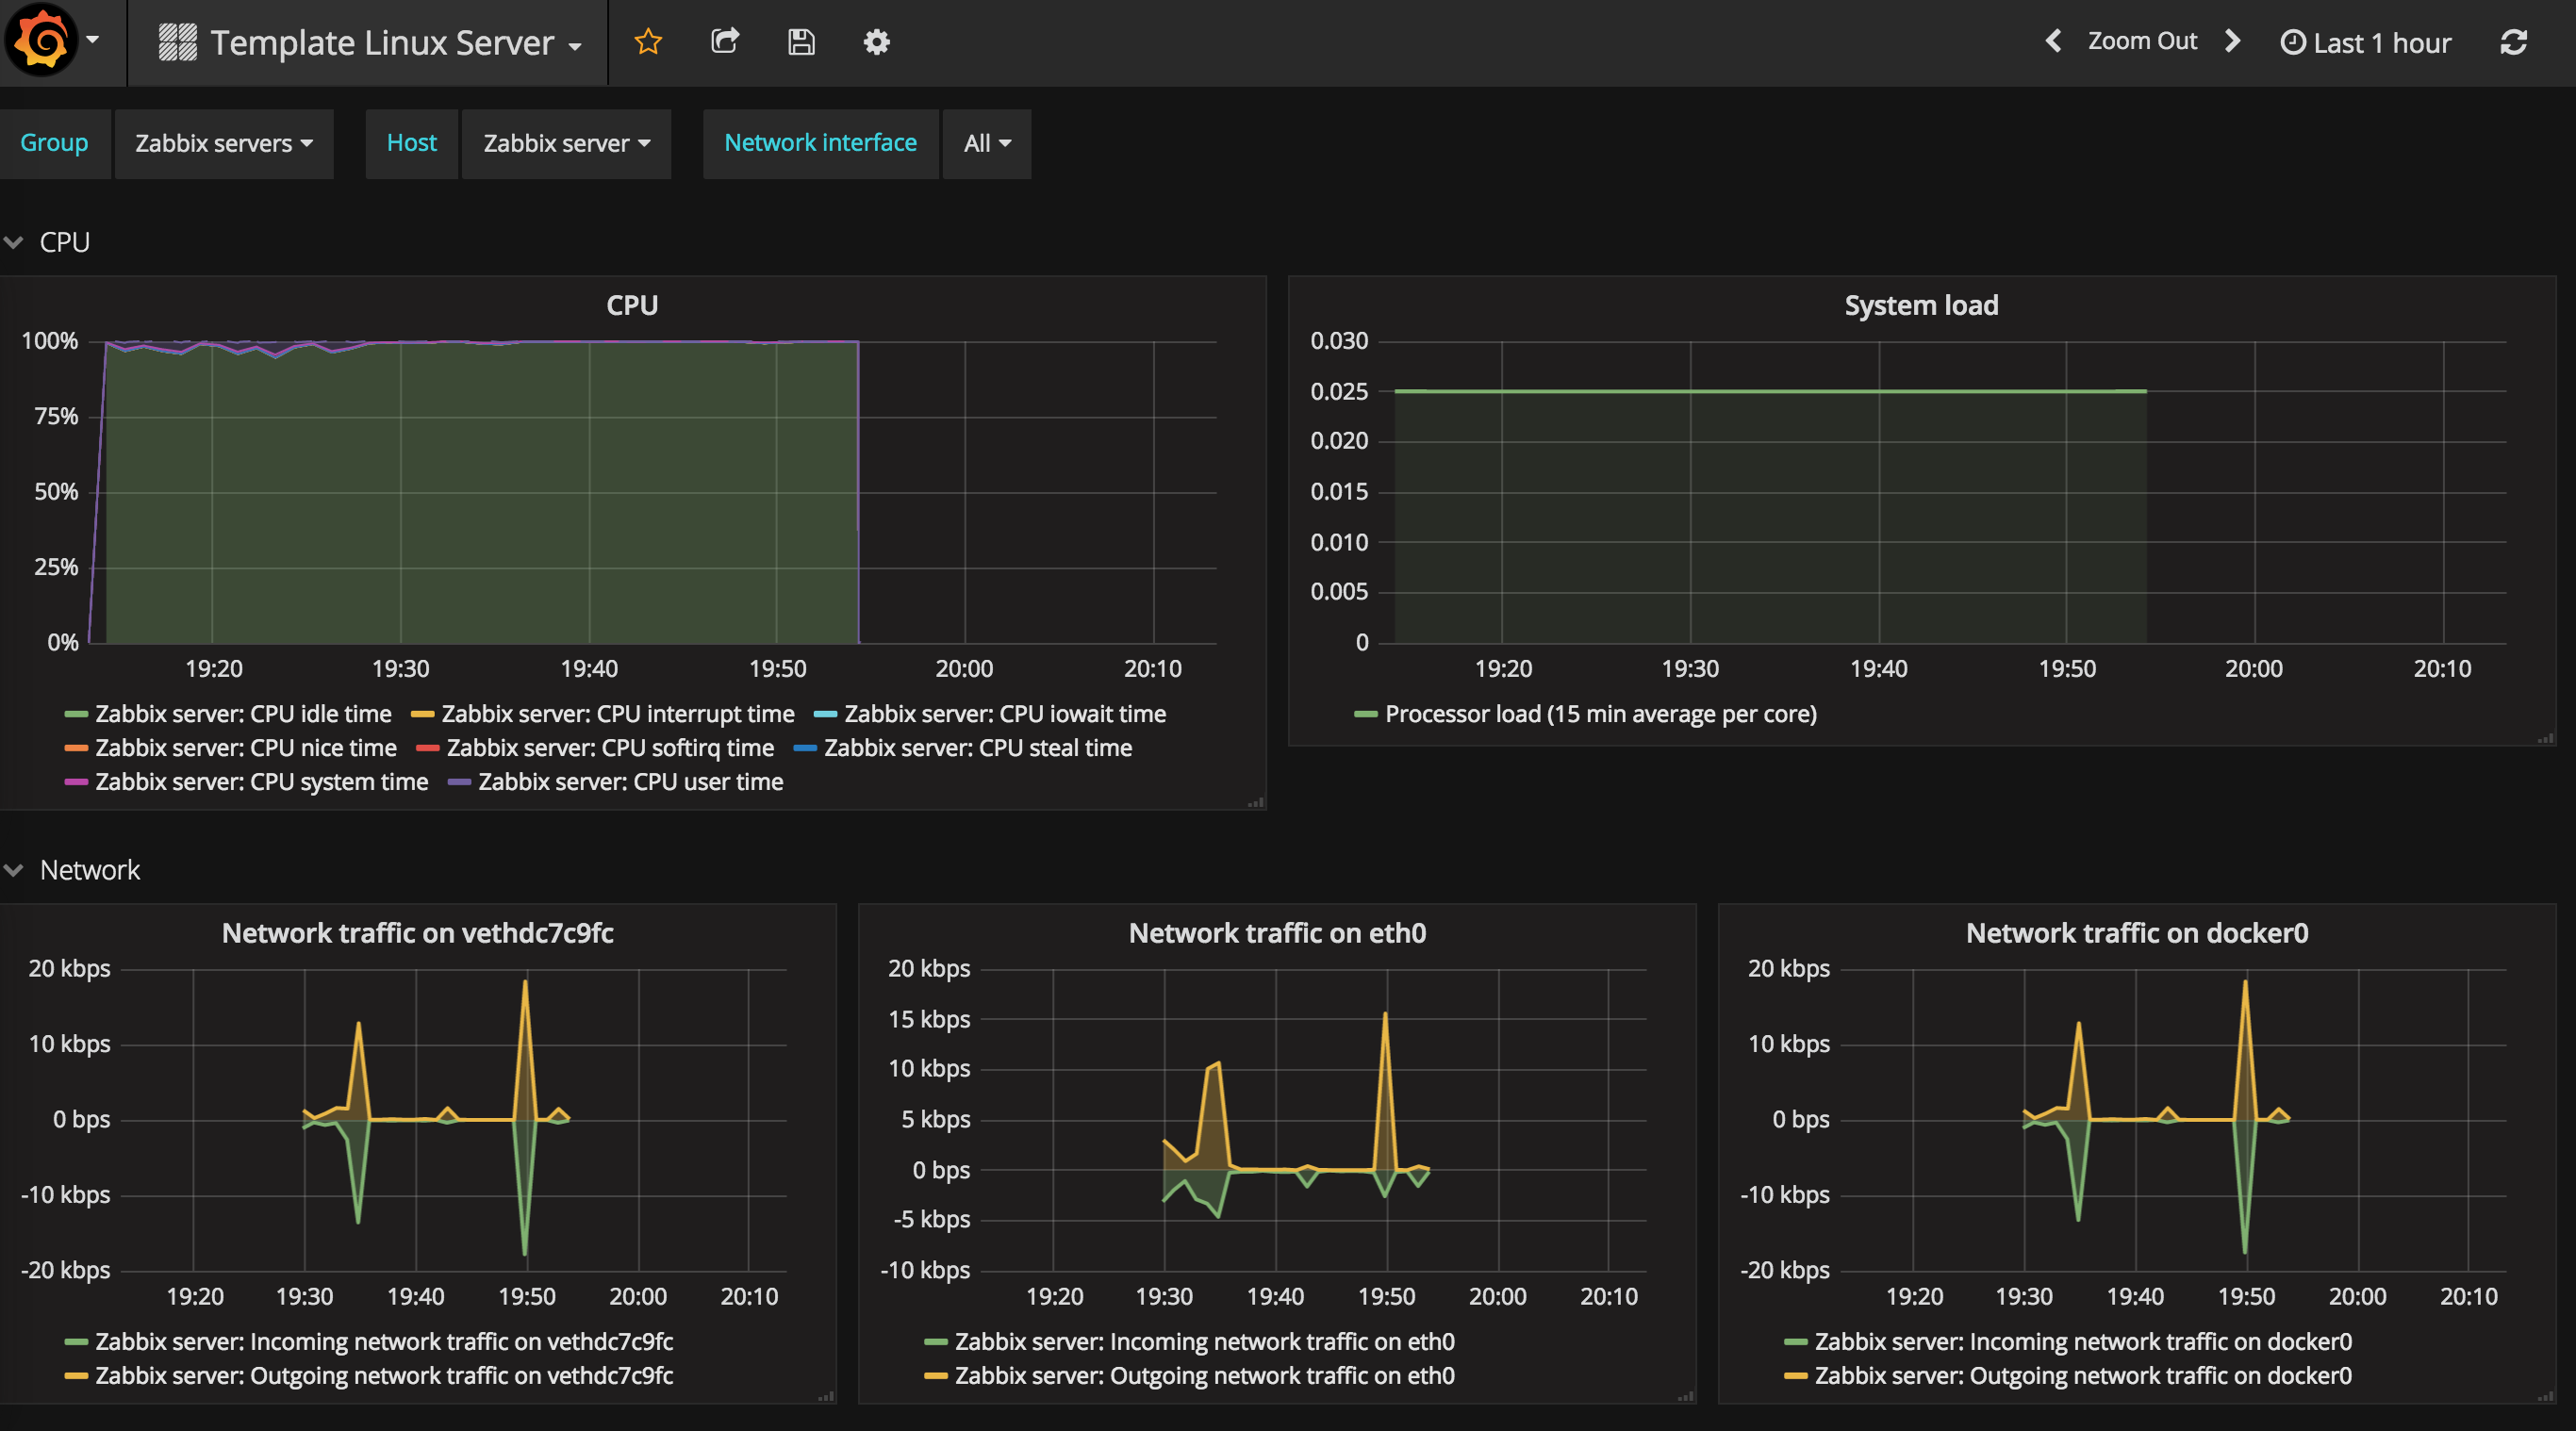The width and height of the screenshot is (2576, 1431).
Task: Open the Network interface All dropdown
Action: [x=987, y=143]
